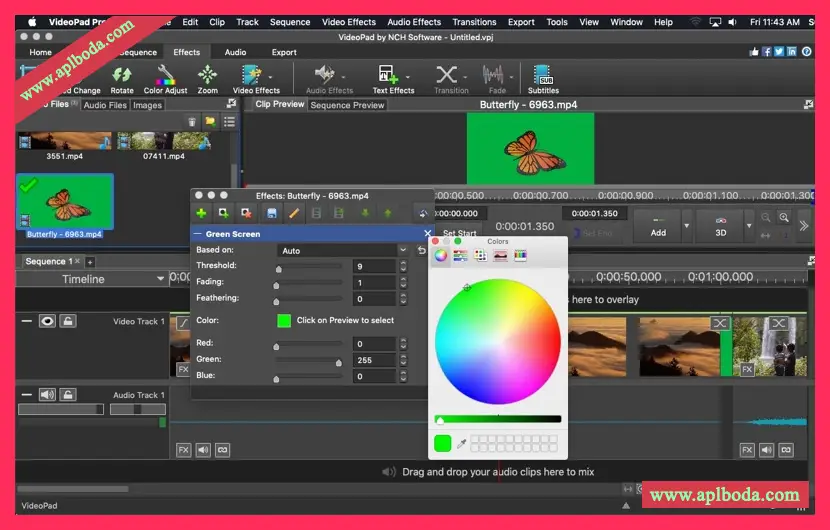Open the 3D options button
This screenshot has height=530, width=830.
(x=720, y=226)
